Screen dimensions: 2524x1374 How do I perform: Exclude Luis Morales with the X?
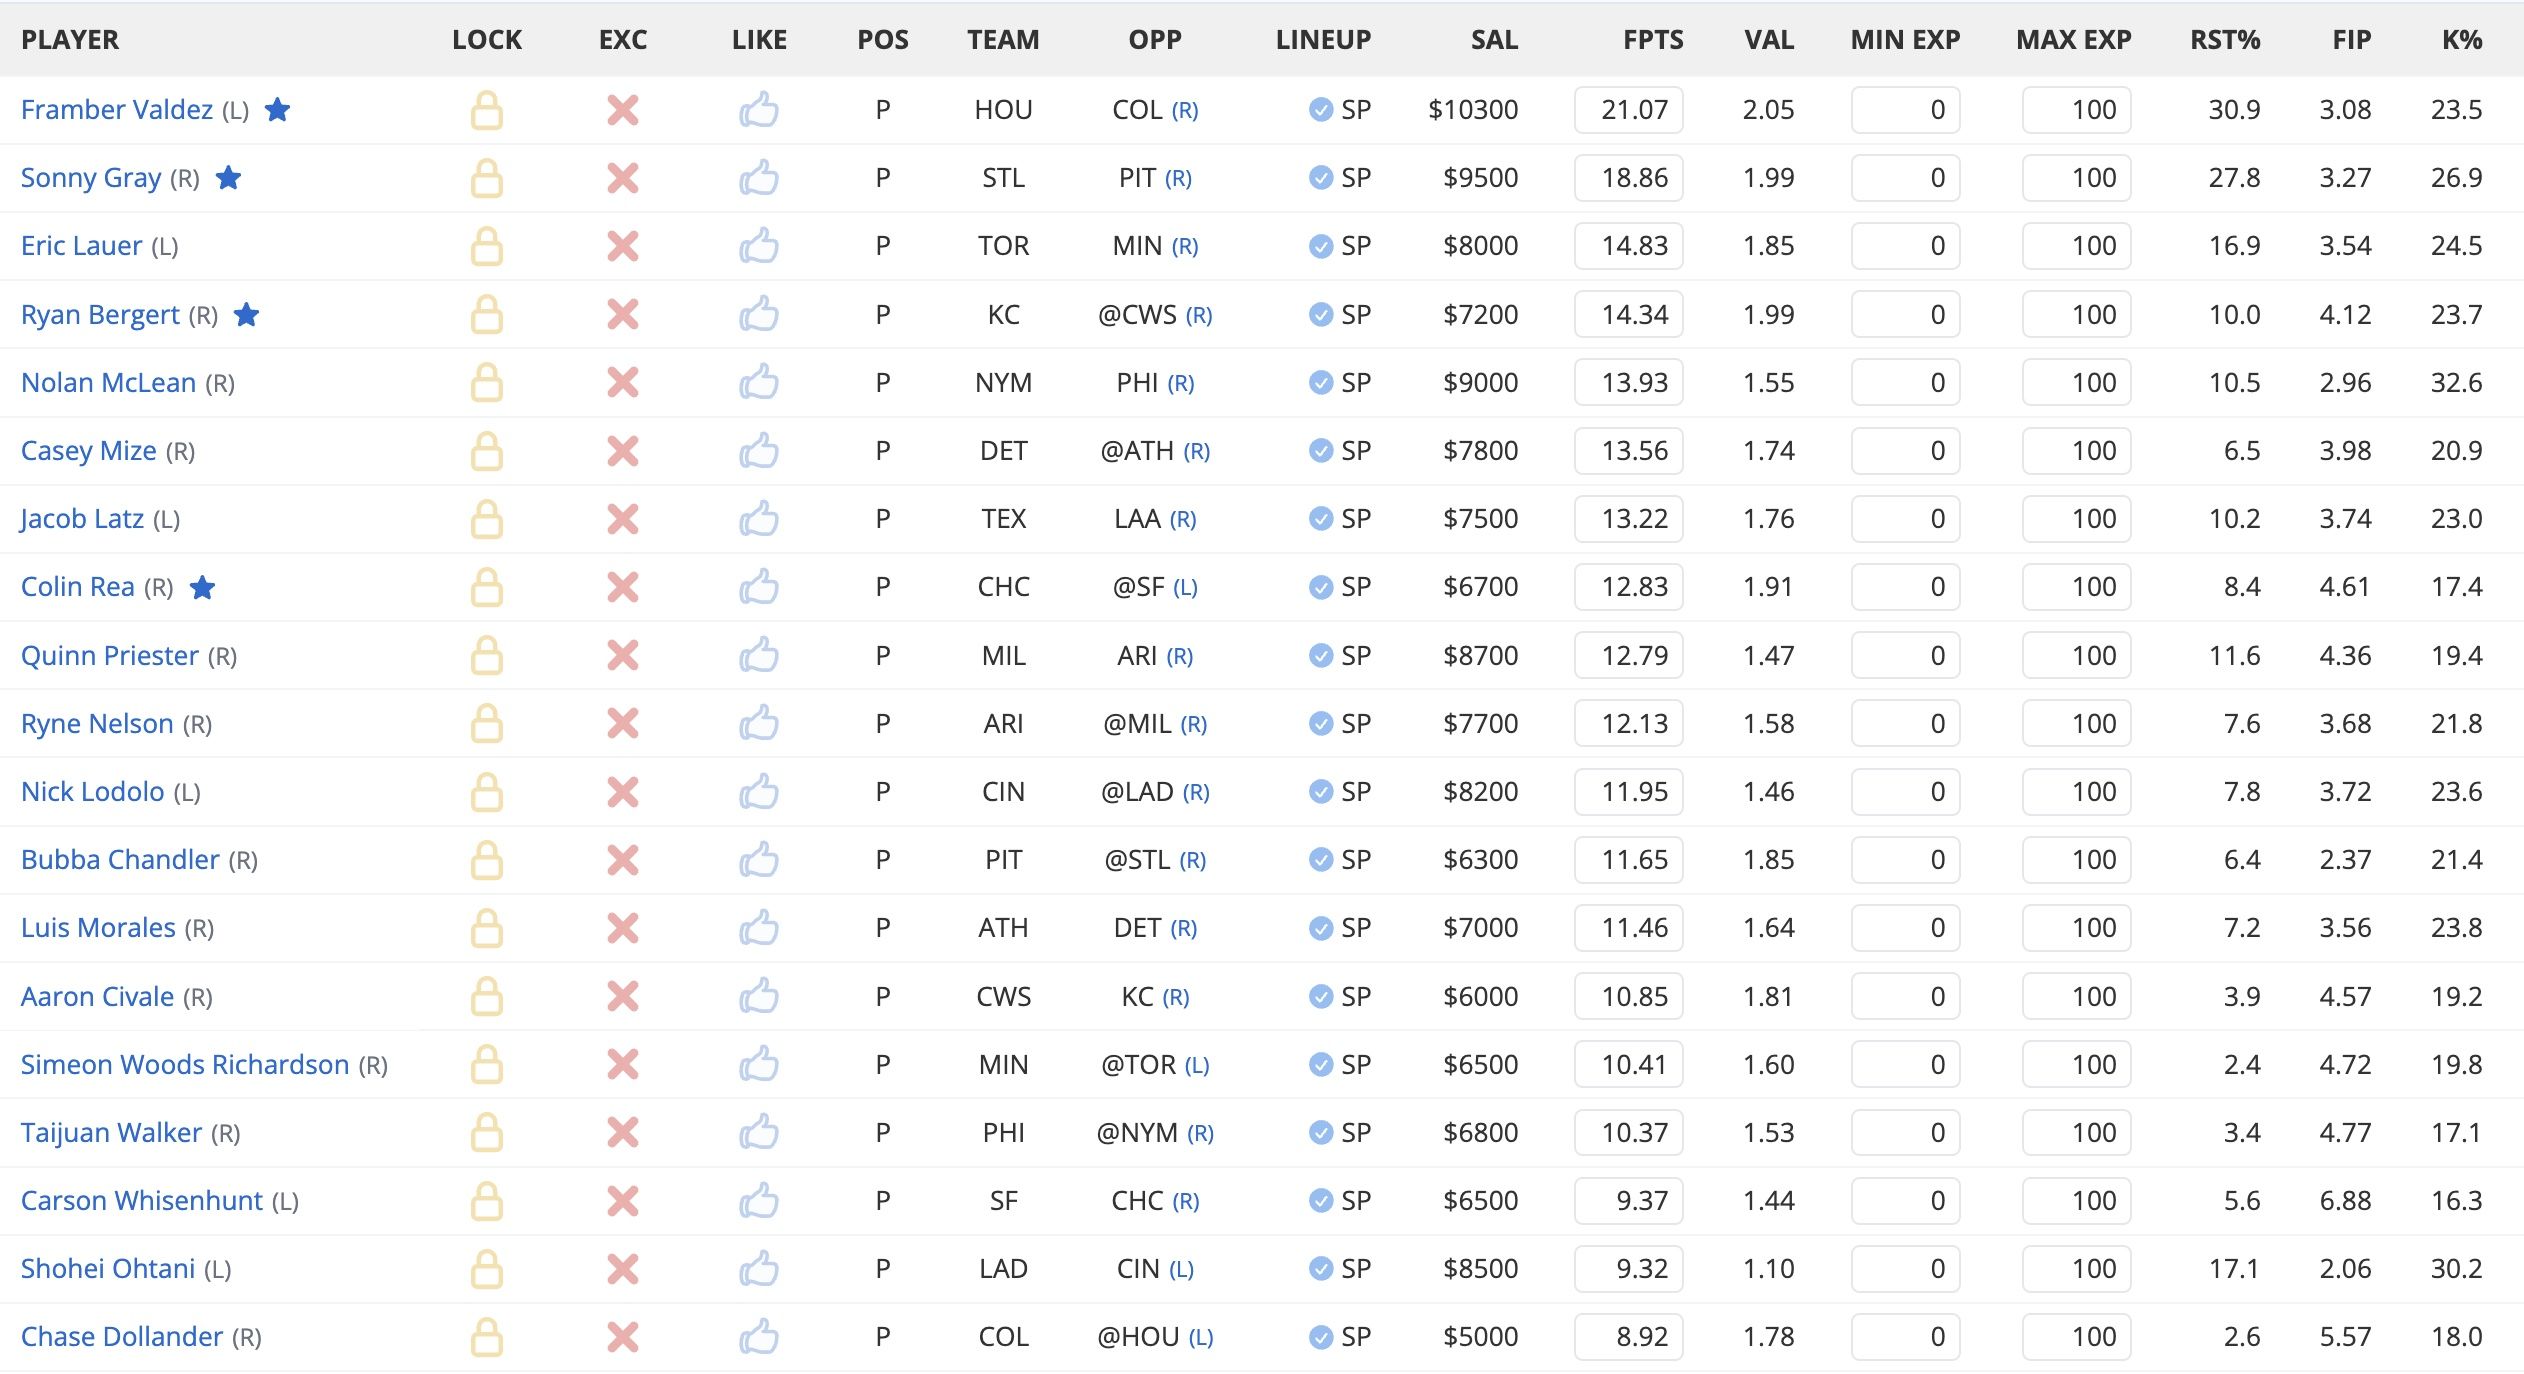[623, 928]
